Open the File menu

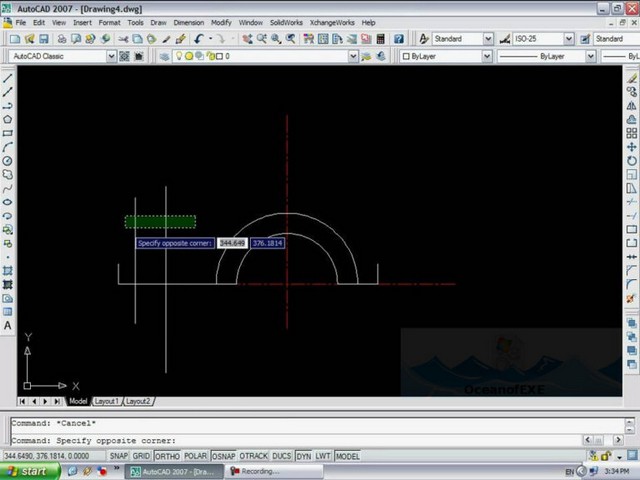(x=20, y=22)
